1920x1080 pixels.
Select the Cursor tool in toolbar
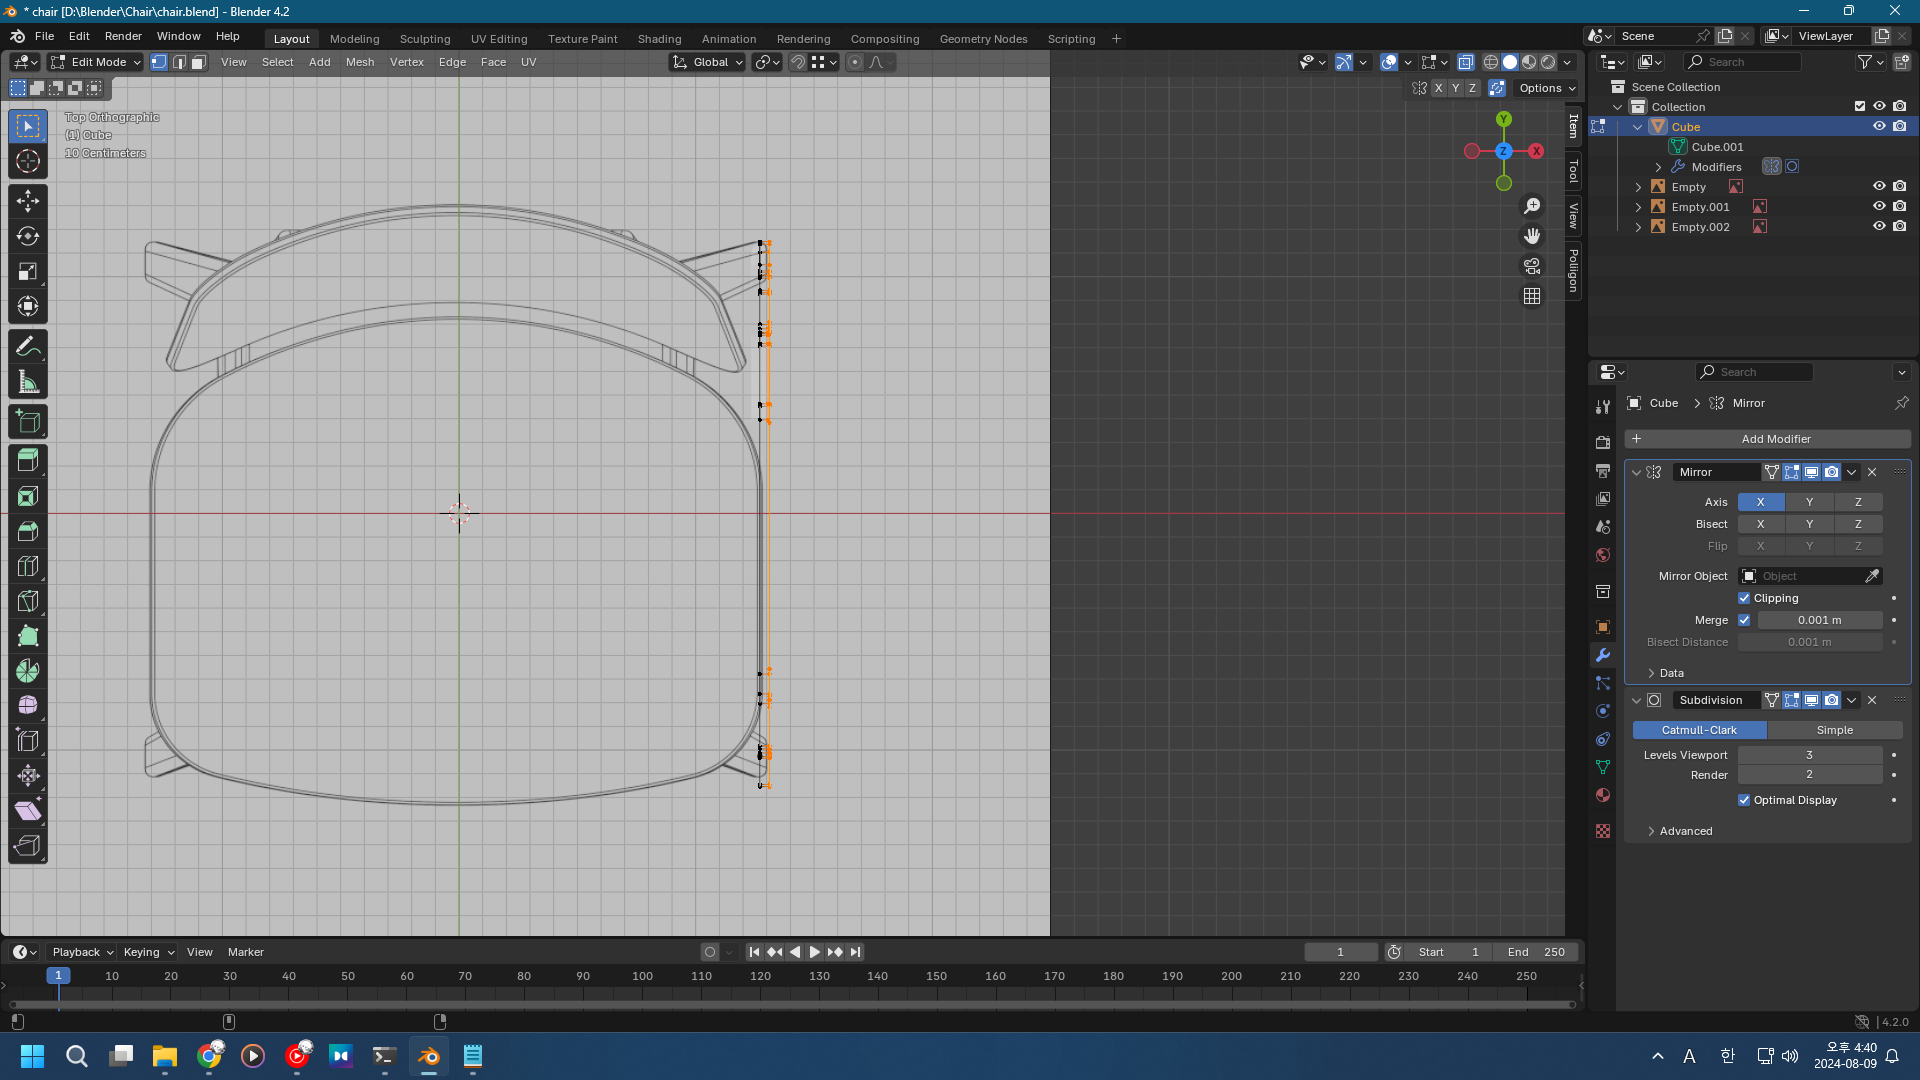[28, 161]
